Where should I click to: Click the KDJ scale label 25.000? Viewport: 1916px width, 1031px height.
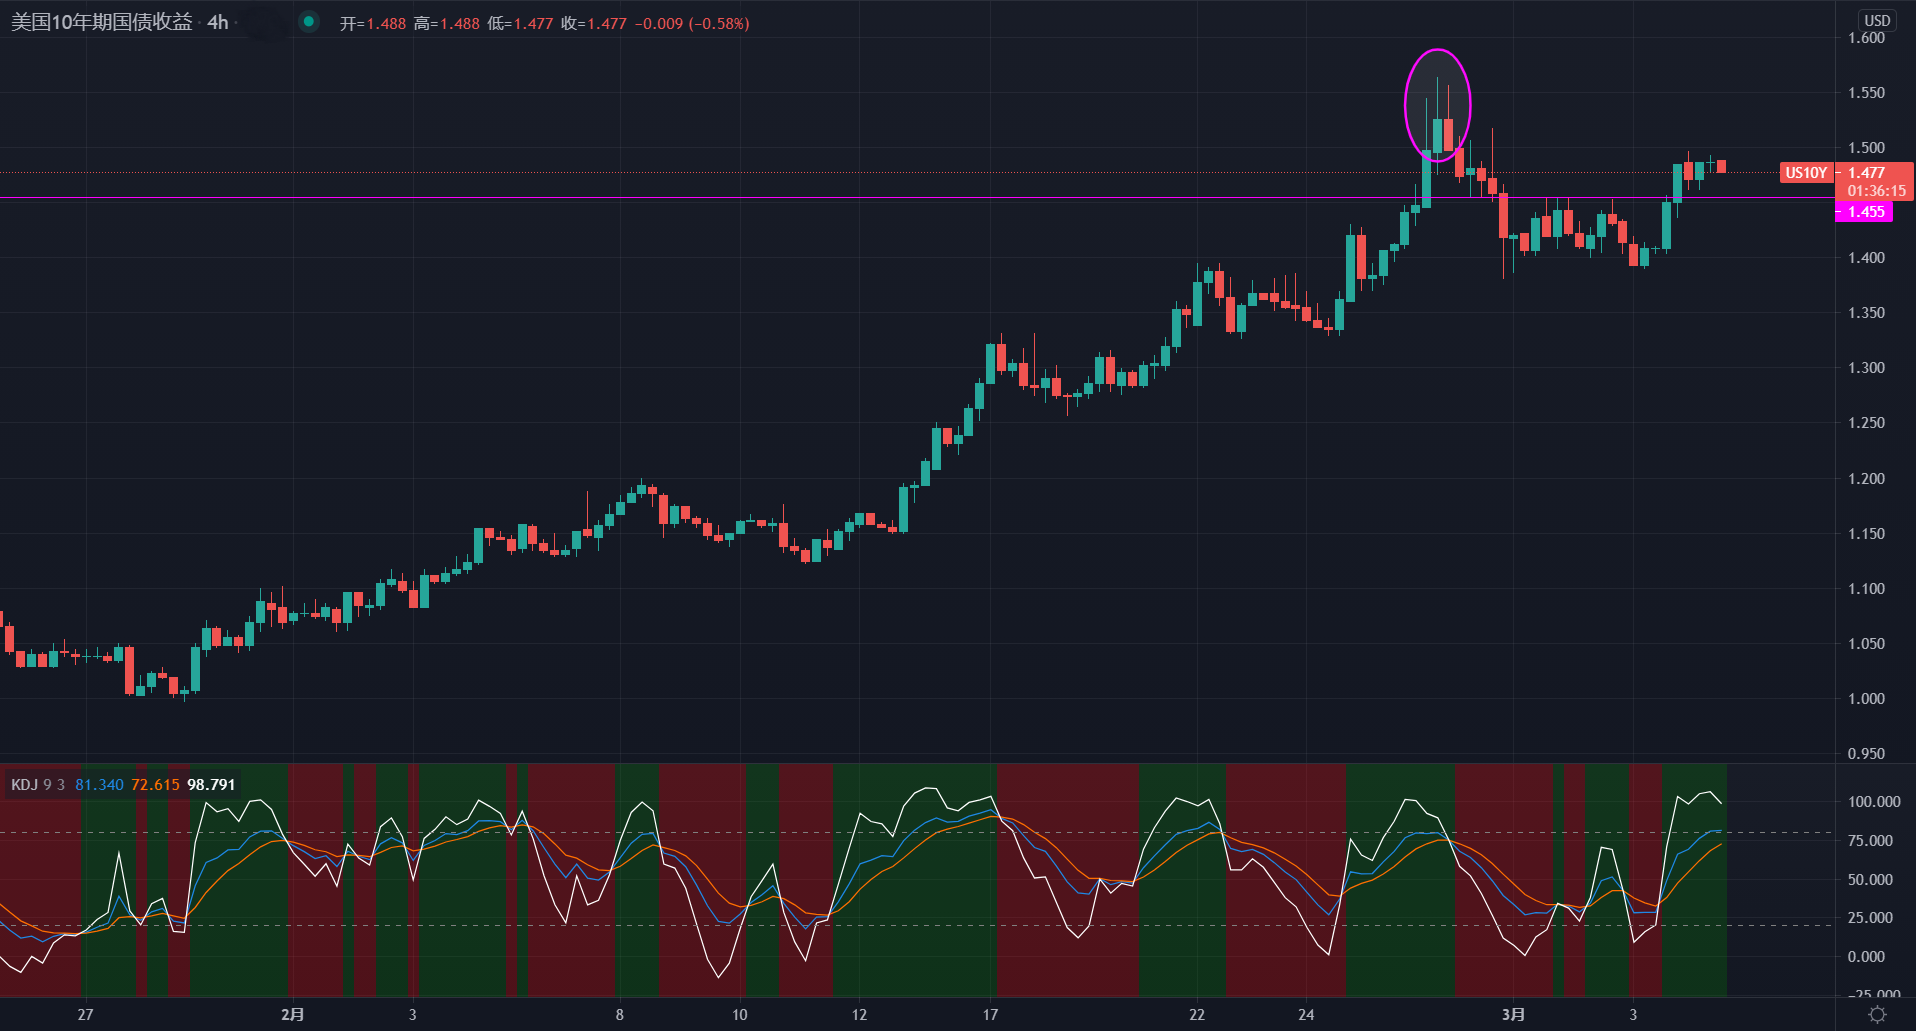(1870, 918)
